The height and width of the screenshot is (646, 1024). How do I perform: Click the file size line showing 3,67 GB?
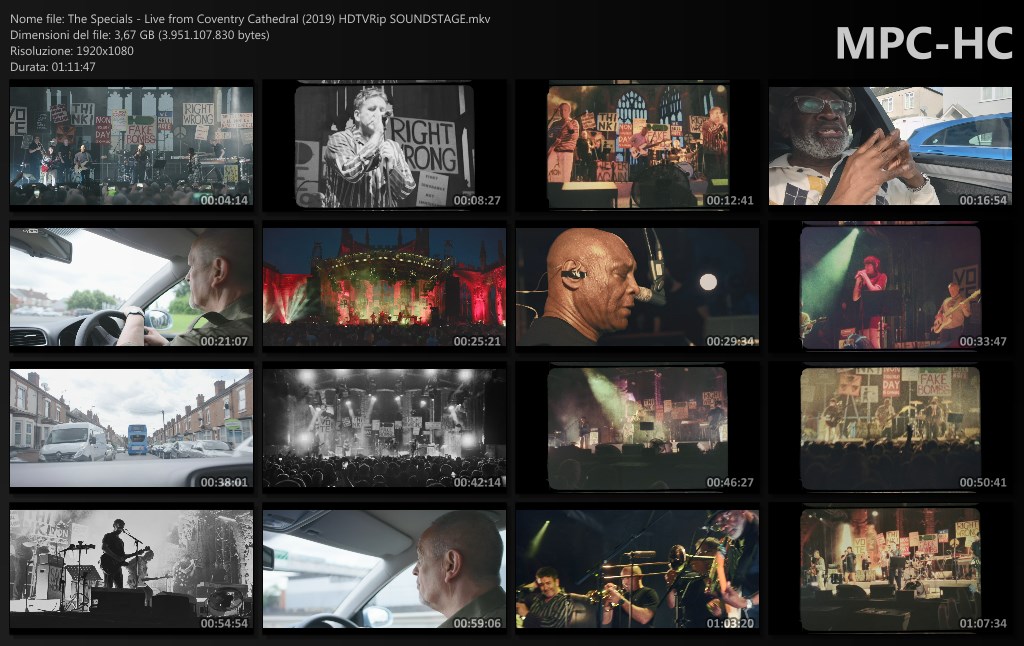[139, 35]
